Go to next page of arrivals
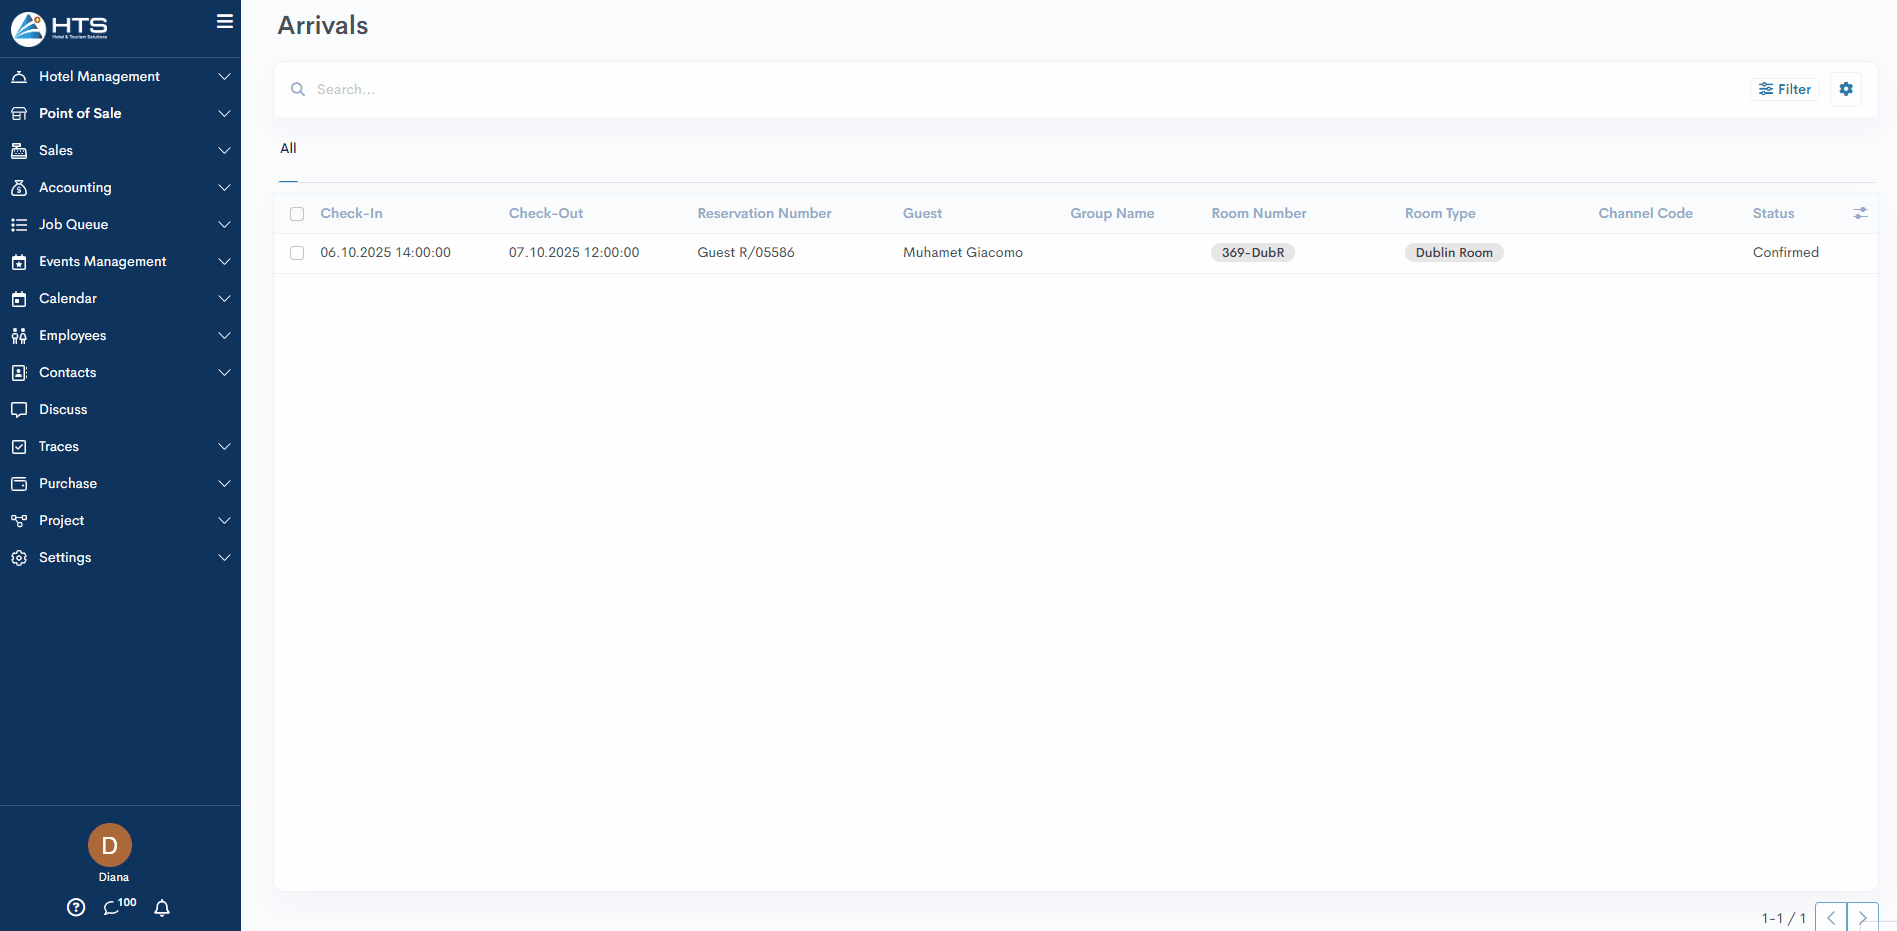 [x=1861, y=917]
